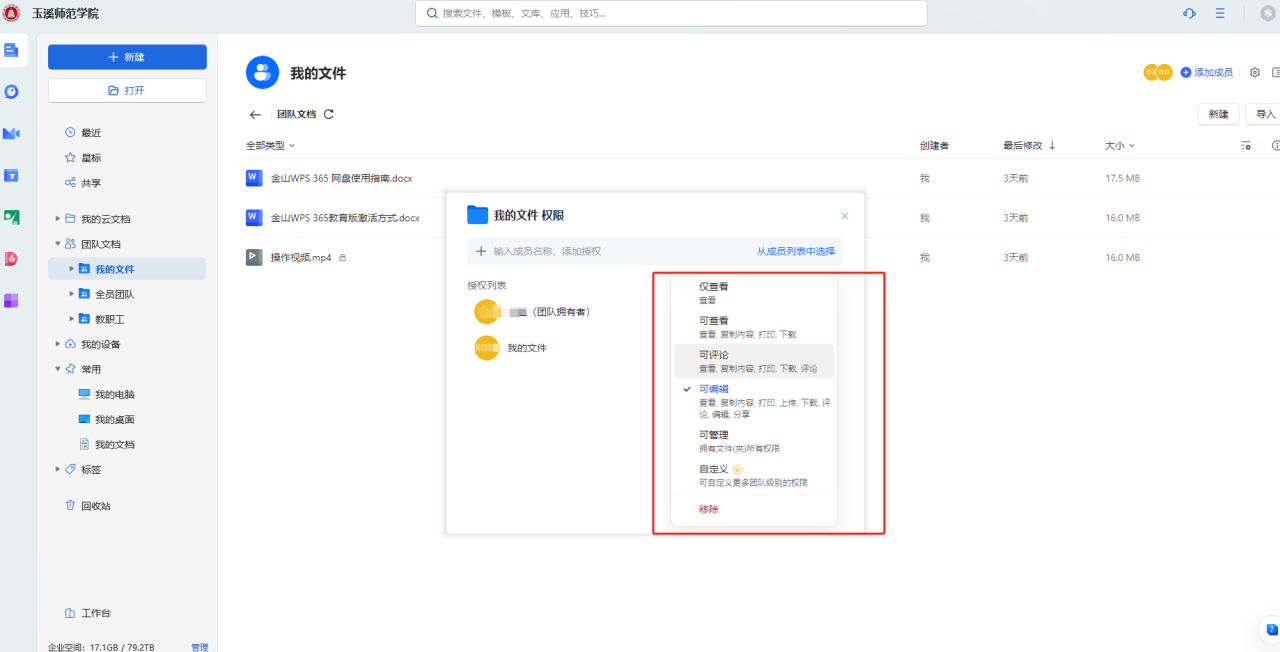Click the customer service headset icon

click(x=1189, y=13)
